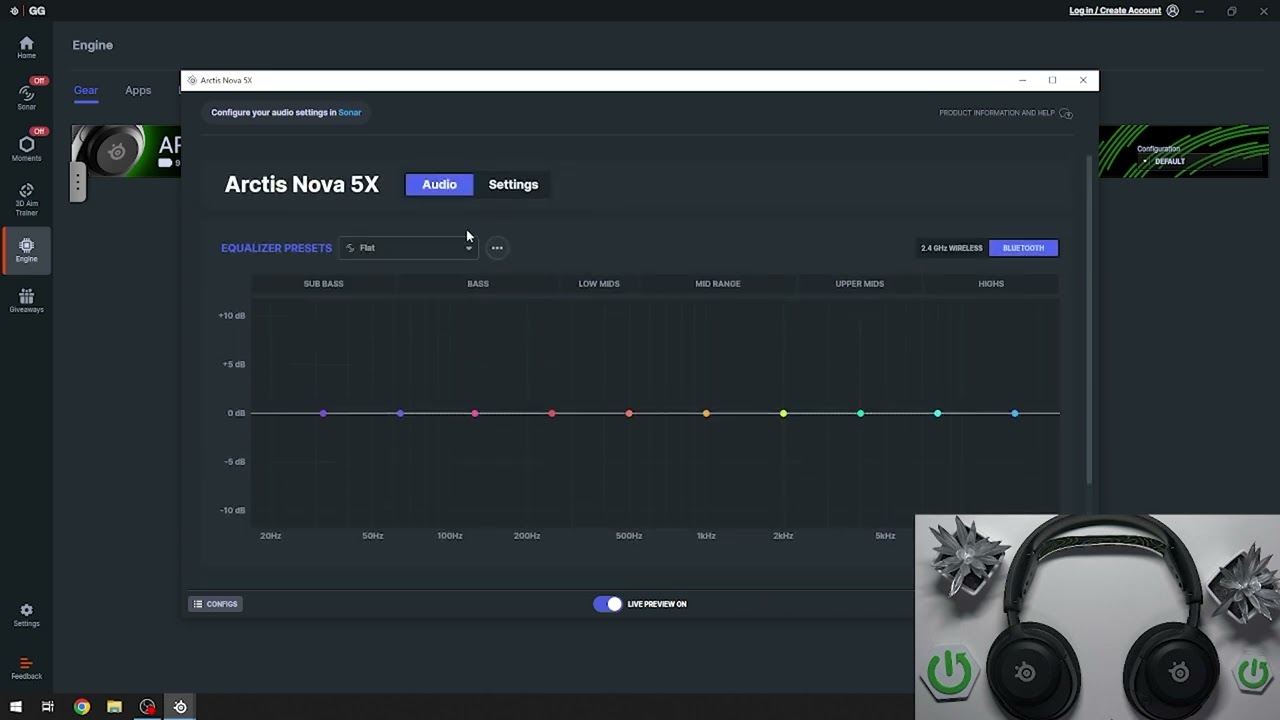
Task: Click the pink EQ point in Bass band
Action: [x=475, y=413]
